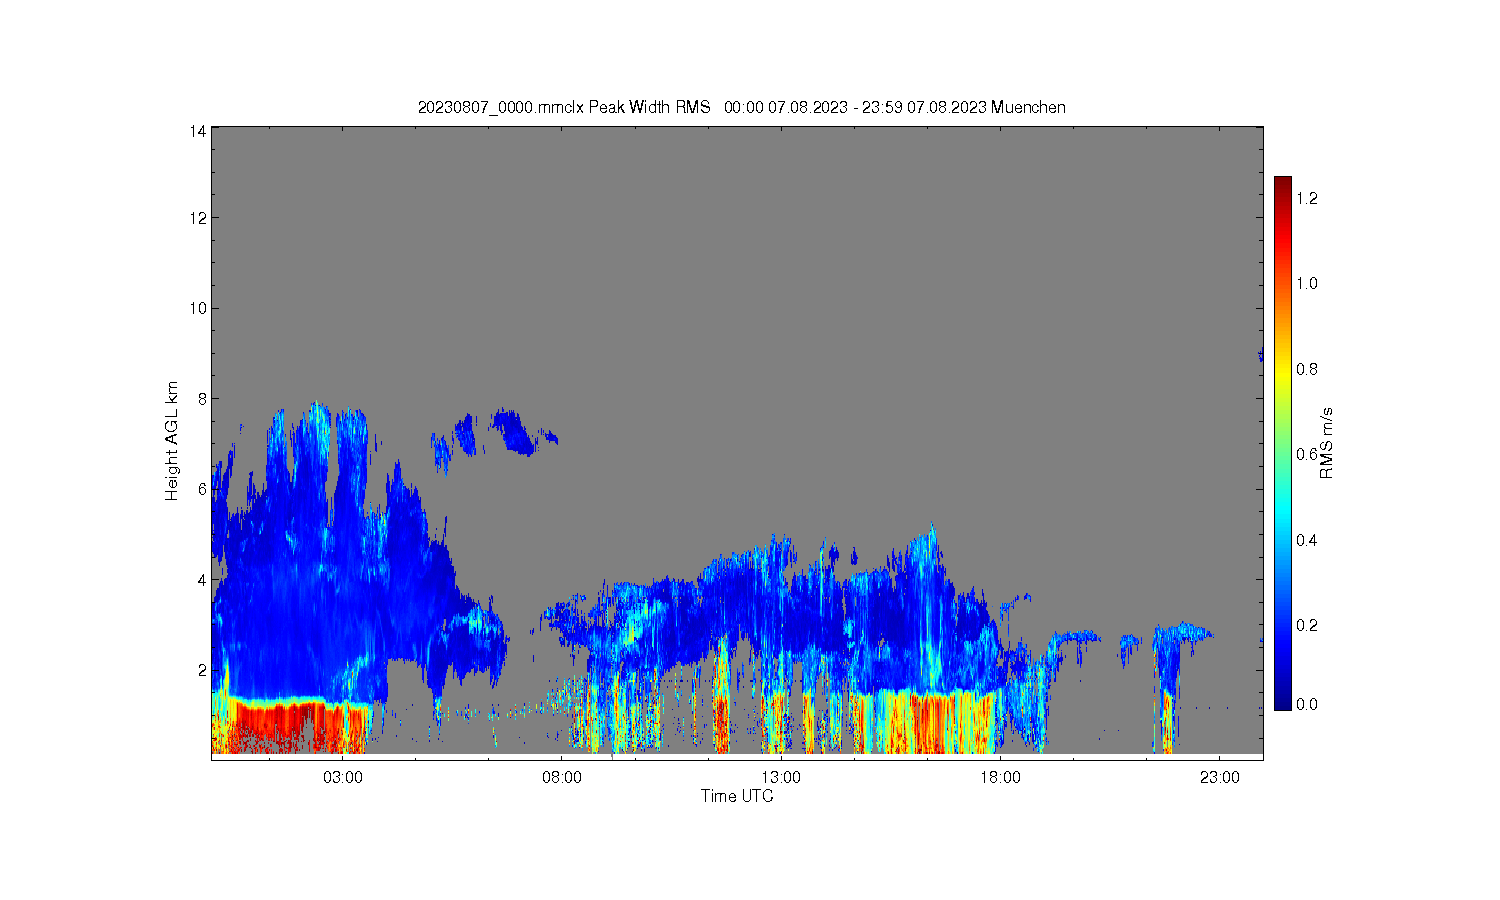1500x900 pixels.
Task: Click the 18:00 time tick label
Action: click(1000, 777)
